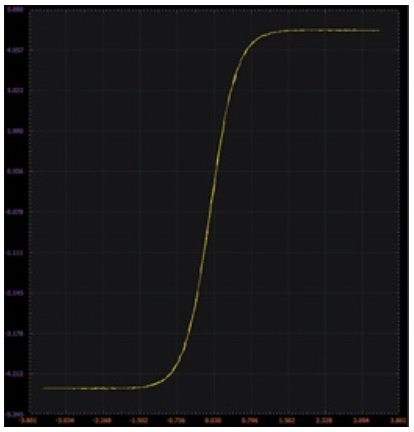The width and height of the screenshot is (414, 432).
Task: Click the y-axis label 0.956
Action: (x=12, y=171)
